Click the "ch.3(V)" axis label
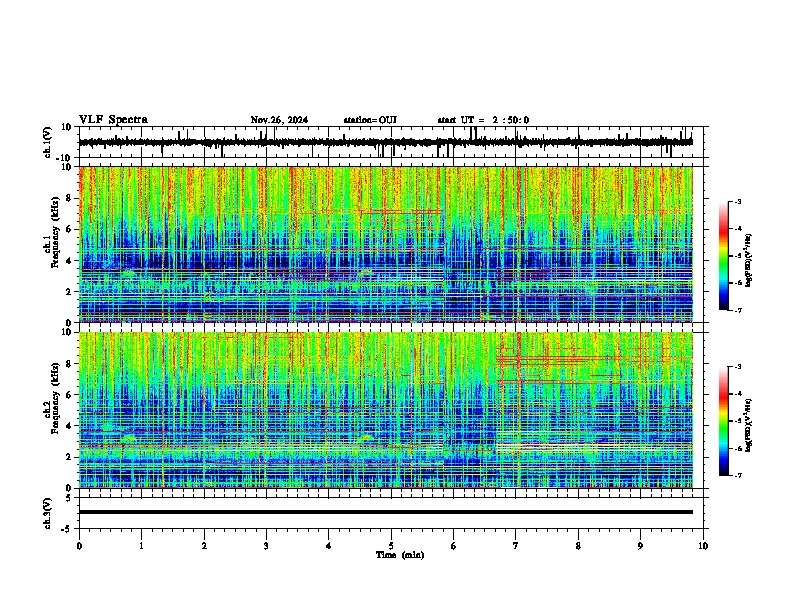 tap(48, 513)
